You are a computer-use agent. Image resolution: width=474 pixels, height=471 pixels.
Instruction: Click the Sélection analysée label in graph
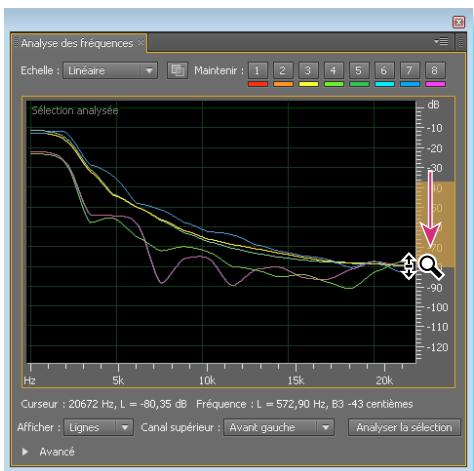click(x=75, y=110)
